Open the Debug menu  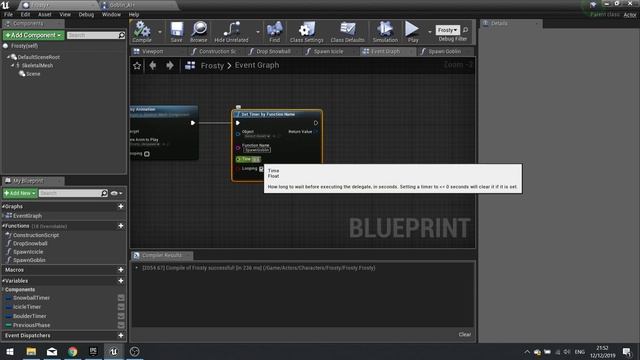click(x=86, y=14)
